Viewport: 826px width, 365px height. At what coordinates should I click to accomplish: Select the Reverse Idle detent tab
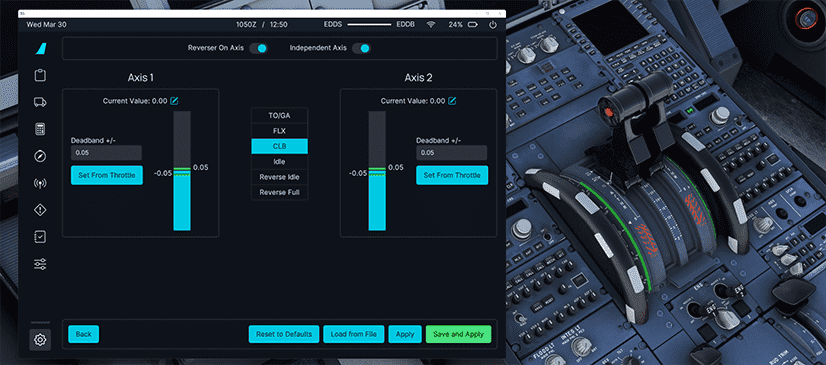(x=280, y=177)
